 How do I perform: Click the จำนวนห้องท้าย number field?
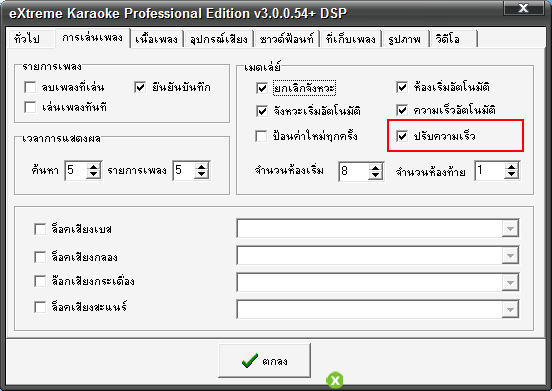pos(490,171)
